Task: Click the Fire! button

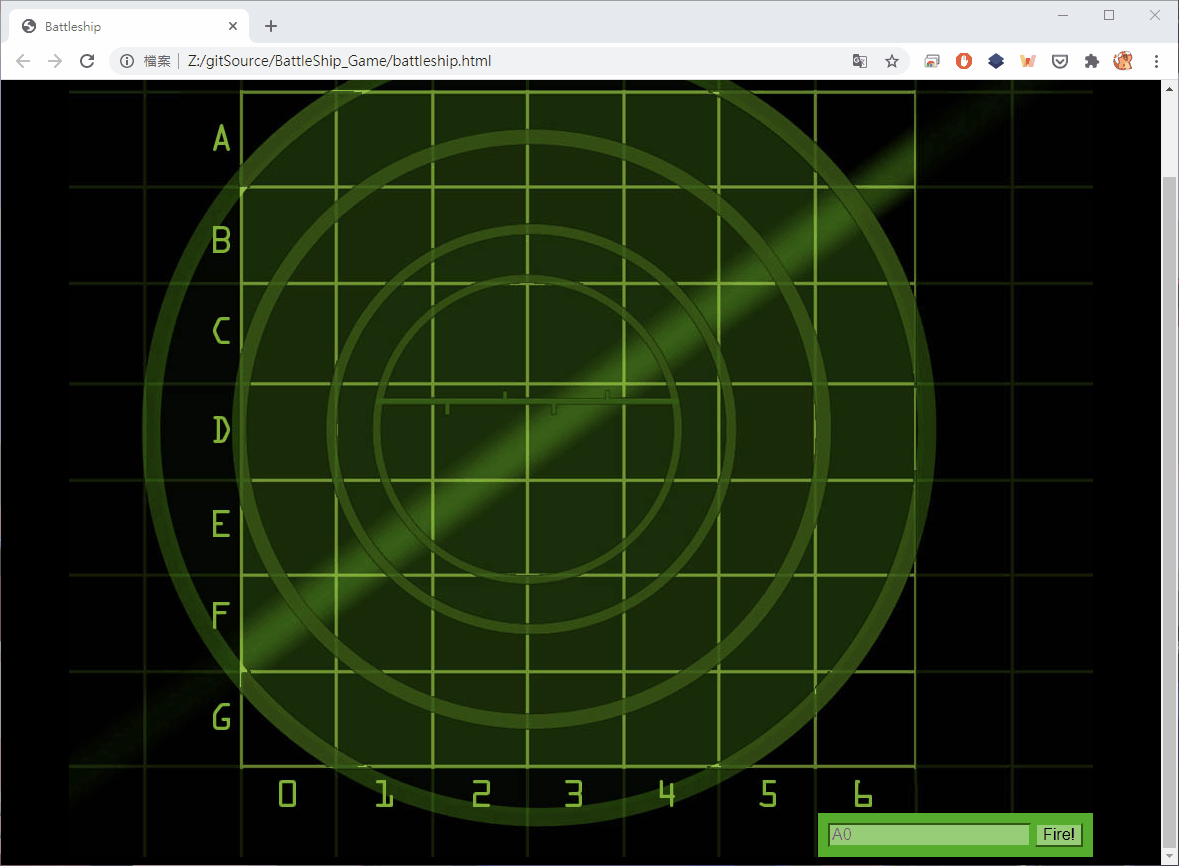Action: [1059, 834]
